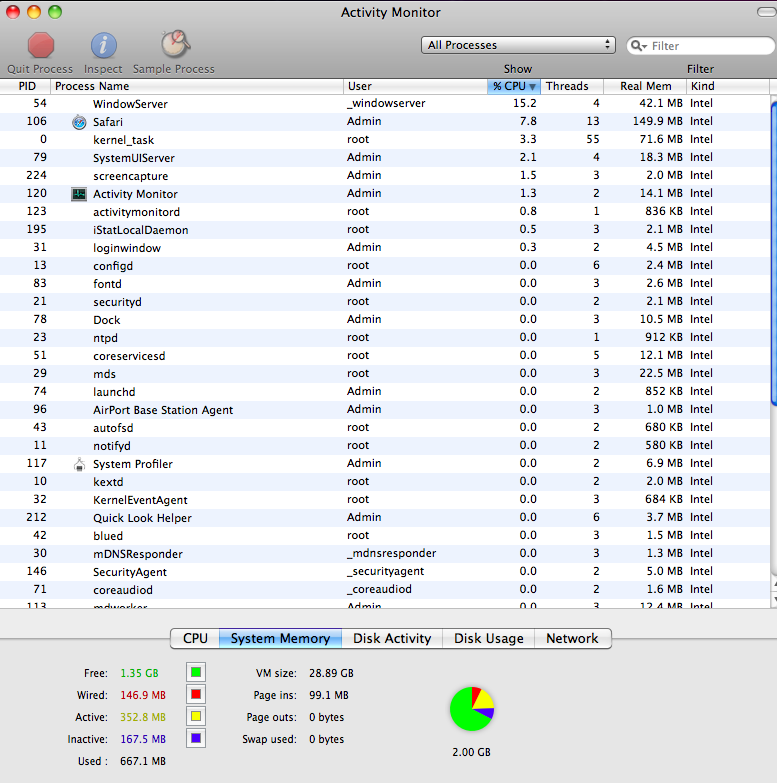Select the blued process
The height and width of the screenshot is (783, 777).
coord(385,535)
